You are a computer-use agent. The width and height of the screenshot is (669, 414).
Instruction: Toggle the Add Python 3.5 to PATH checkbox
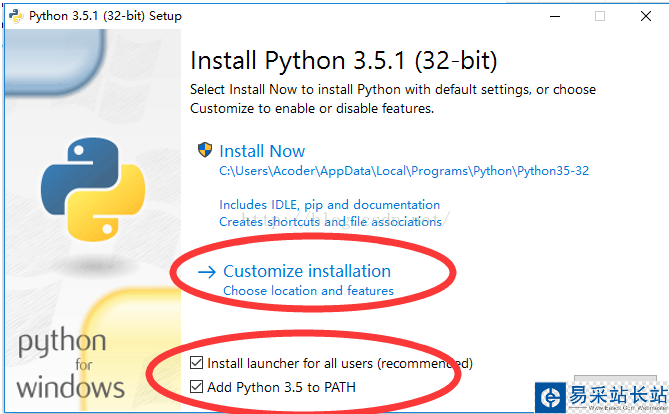pyautogui.click(x=196, y=386)
